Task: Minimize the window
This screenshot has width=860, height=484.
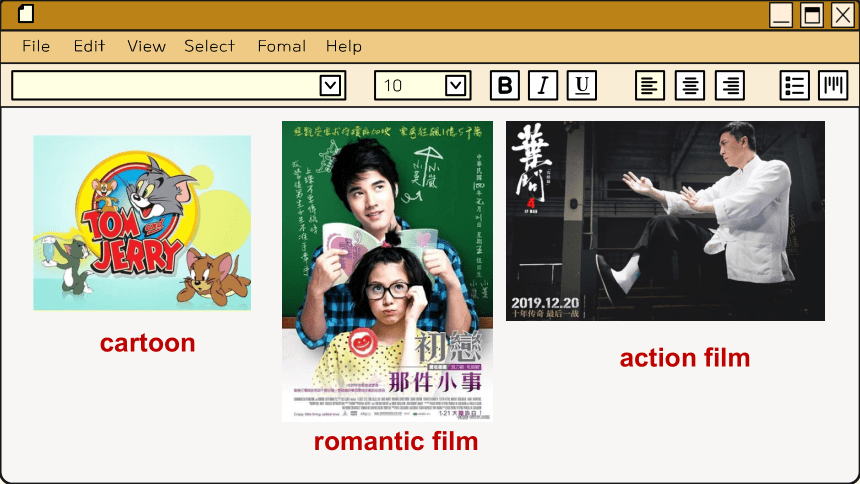Action: [x=780, y=15]
